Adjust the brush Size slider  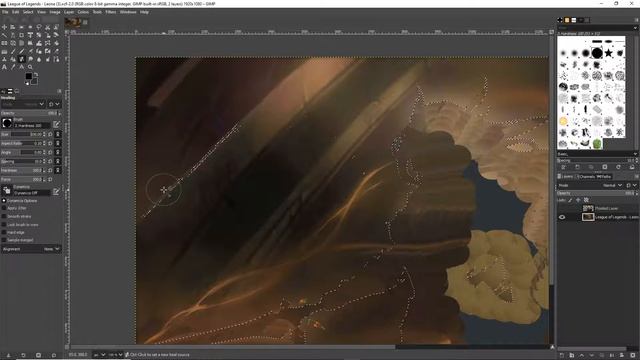pyautogui.click(x=24, y=134)
